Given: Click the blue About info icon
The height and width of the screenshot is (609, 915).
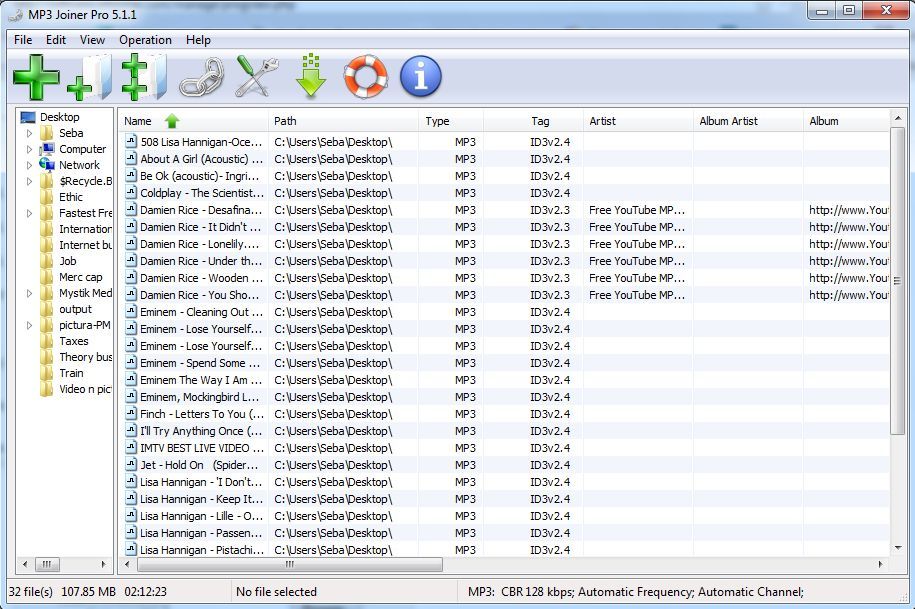Looking at the screenshot, I should click(x=419, y=73).
